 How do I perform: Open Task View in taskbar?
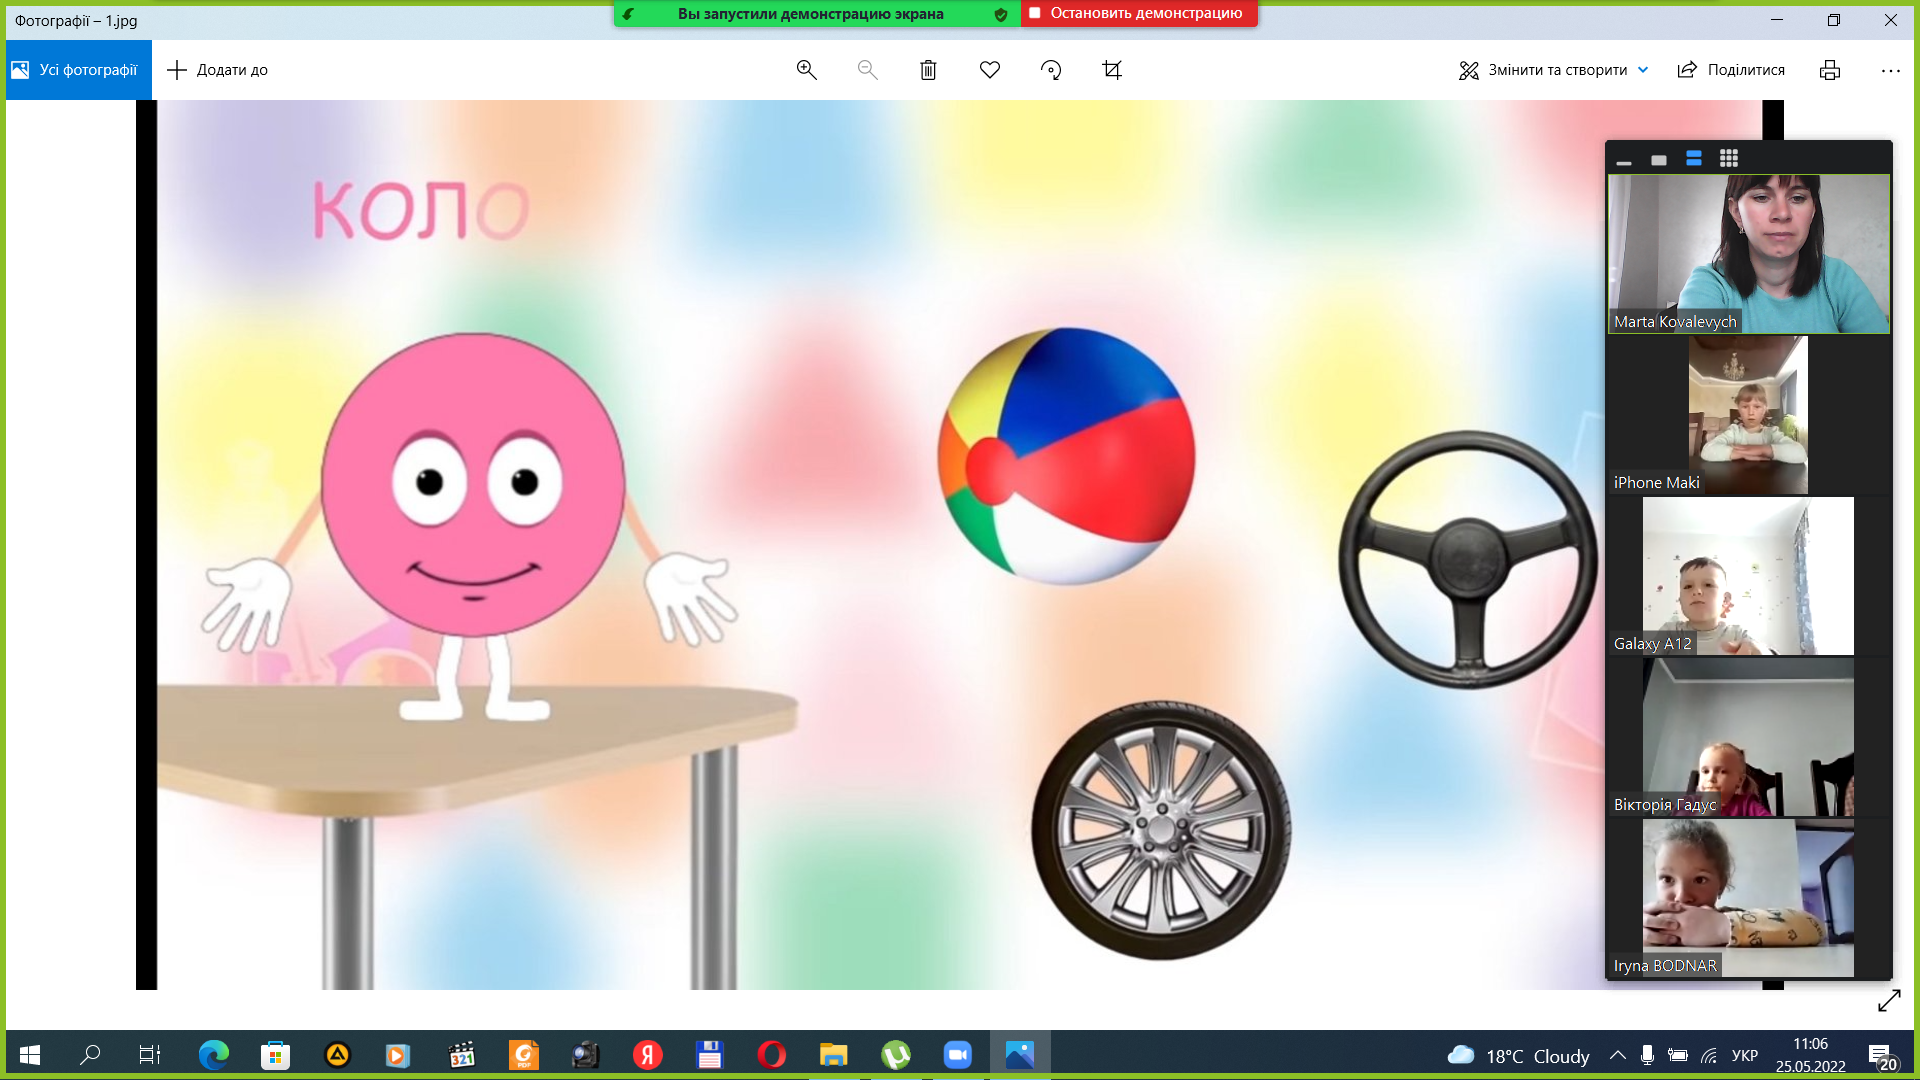150,1055
